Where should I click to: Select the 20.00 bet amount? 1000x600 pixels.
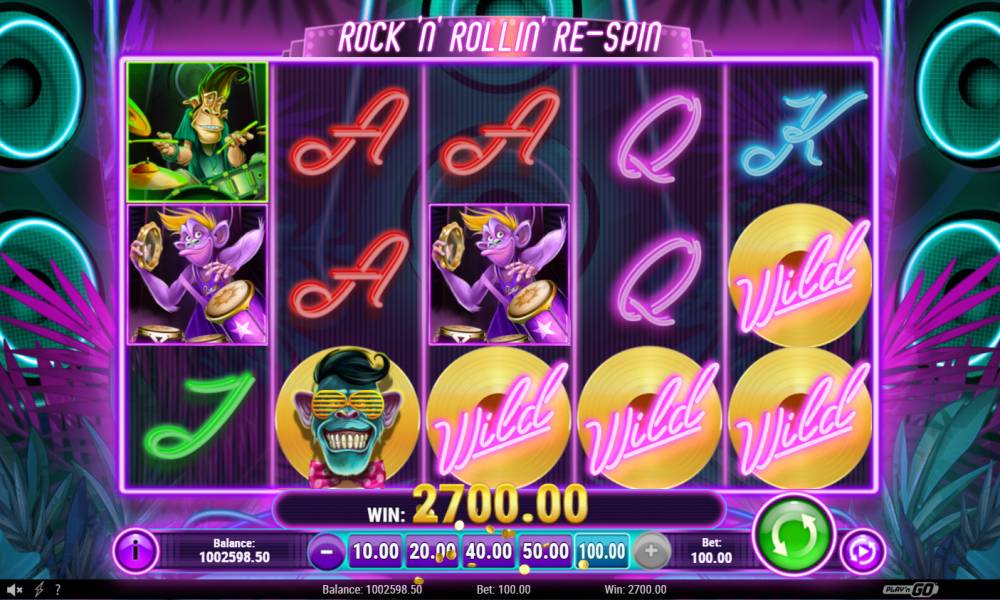432,551
